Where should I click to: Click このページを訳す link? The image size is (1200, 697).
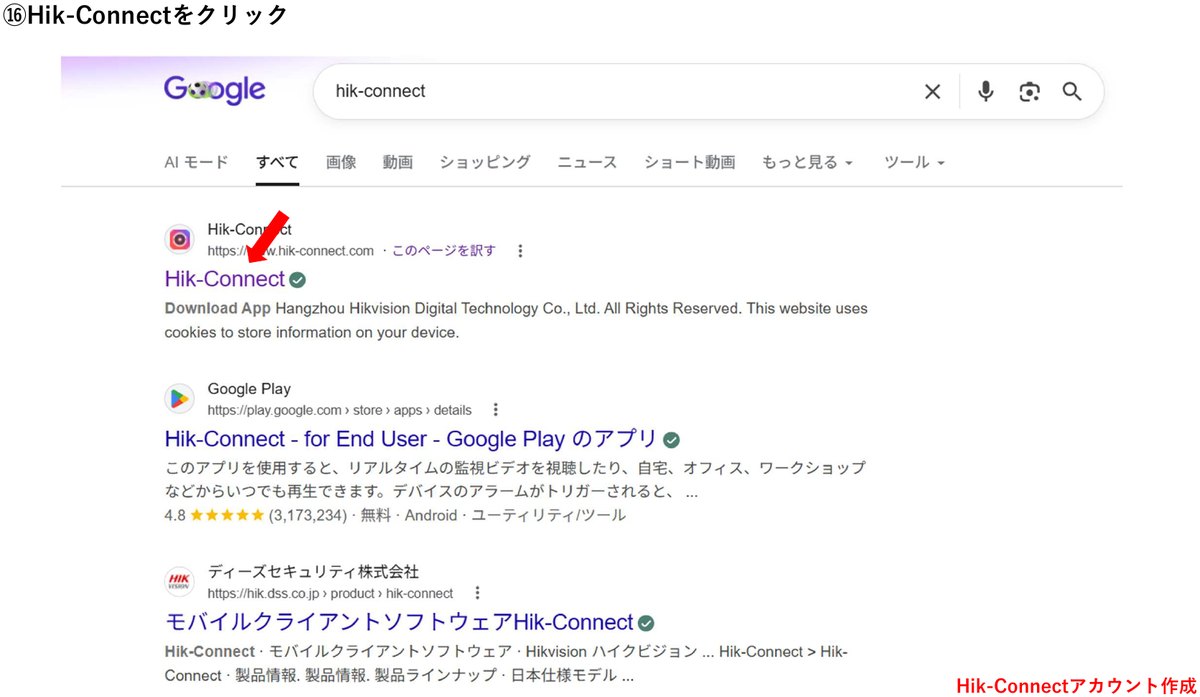pyautogui.click(x=443, y=251)
